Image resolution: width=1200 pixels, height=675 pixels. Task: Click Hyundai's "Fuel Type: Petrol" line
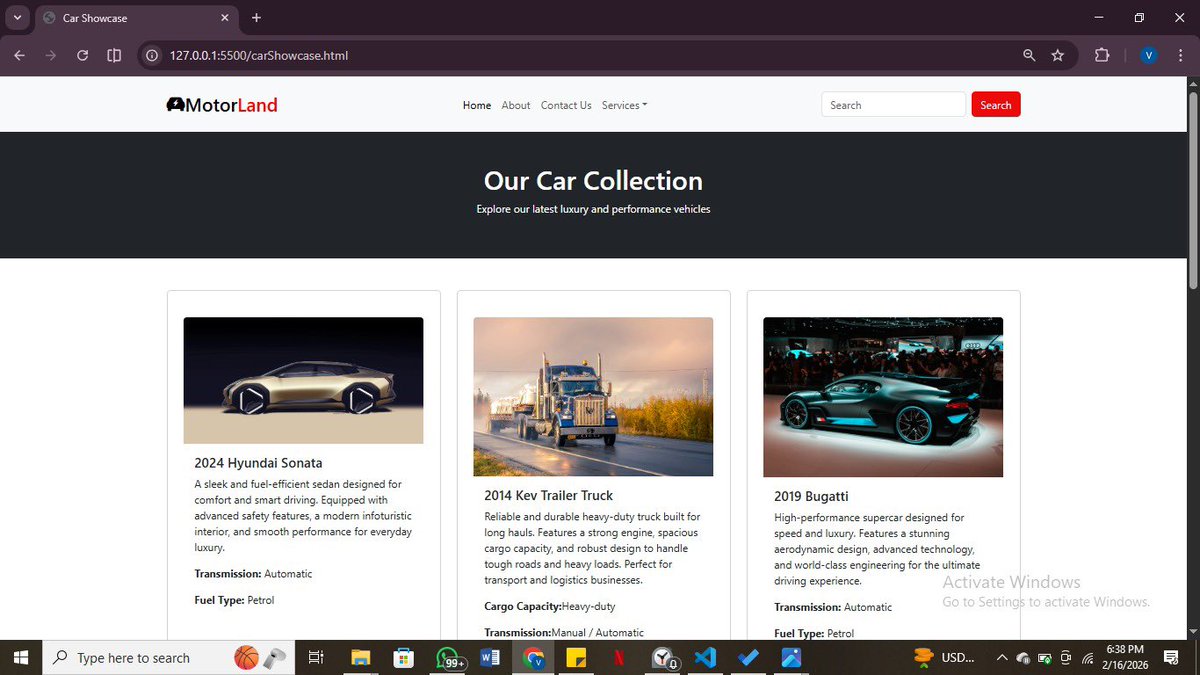(234, 600)
